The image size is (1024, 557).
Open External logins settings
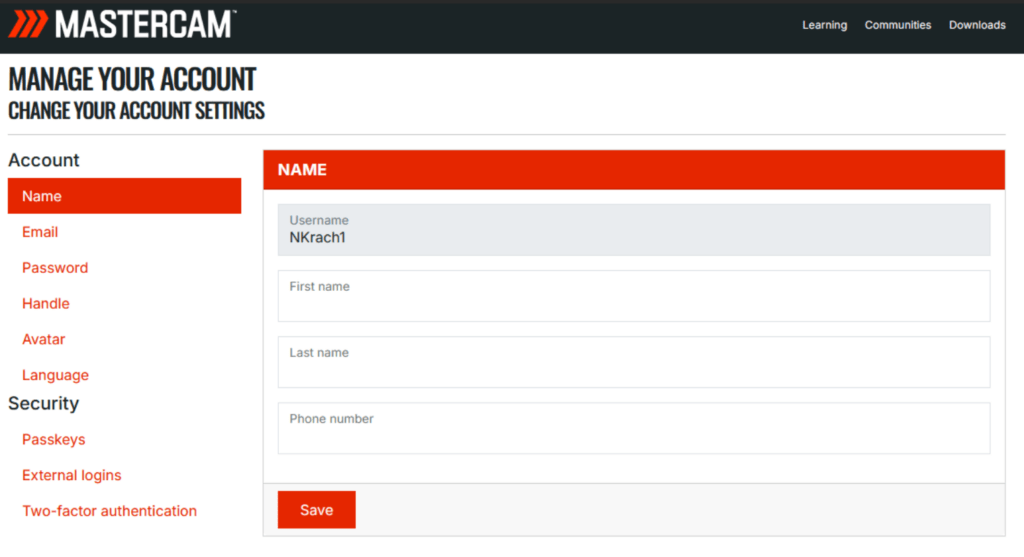pos(72,475)
